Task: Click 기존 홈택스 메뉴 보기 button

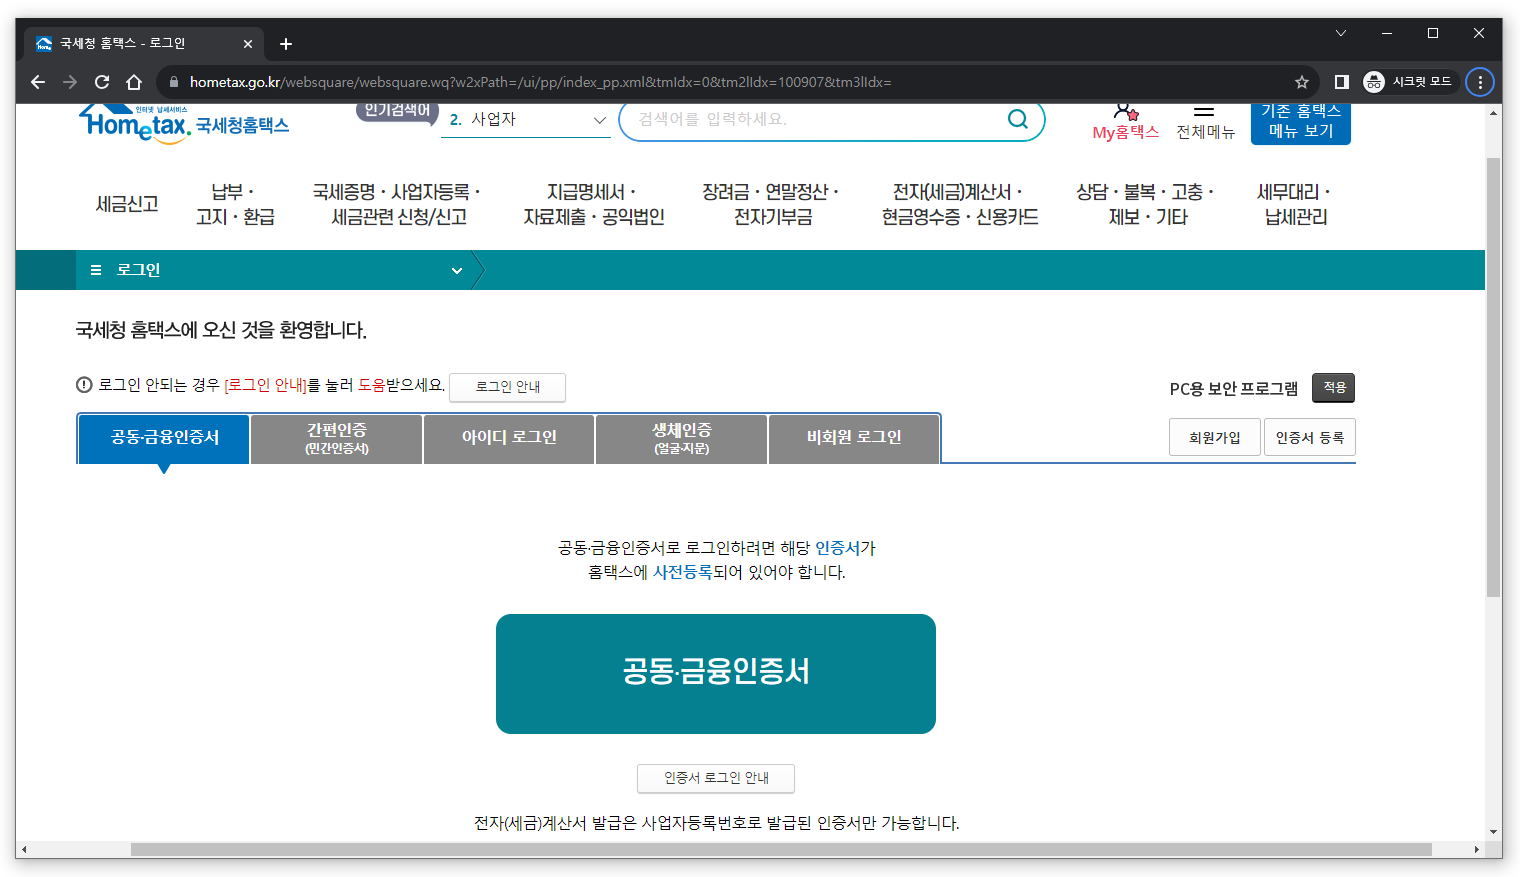Action: point(1301,123)
